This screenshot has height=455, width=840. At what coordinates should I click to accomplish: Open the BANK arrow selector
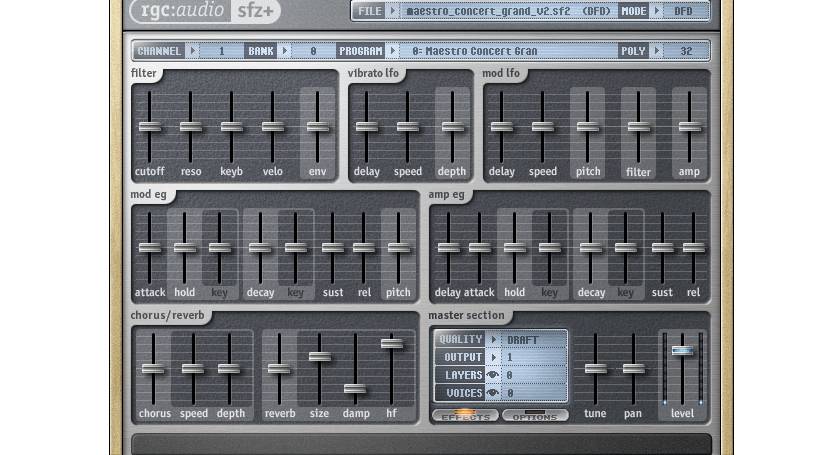pos(284,50)
